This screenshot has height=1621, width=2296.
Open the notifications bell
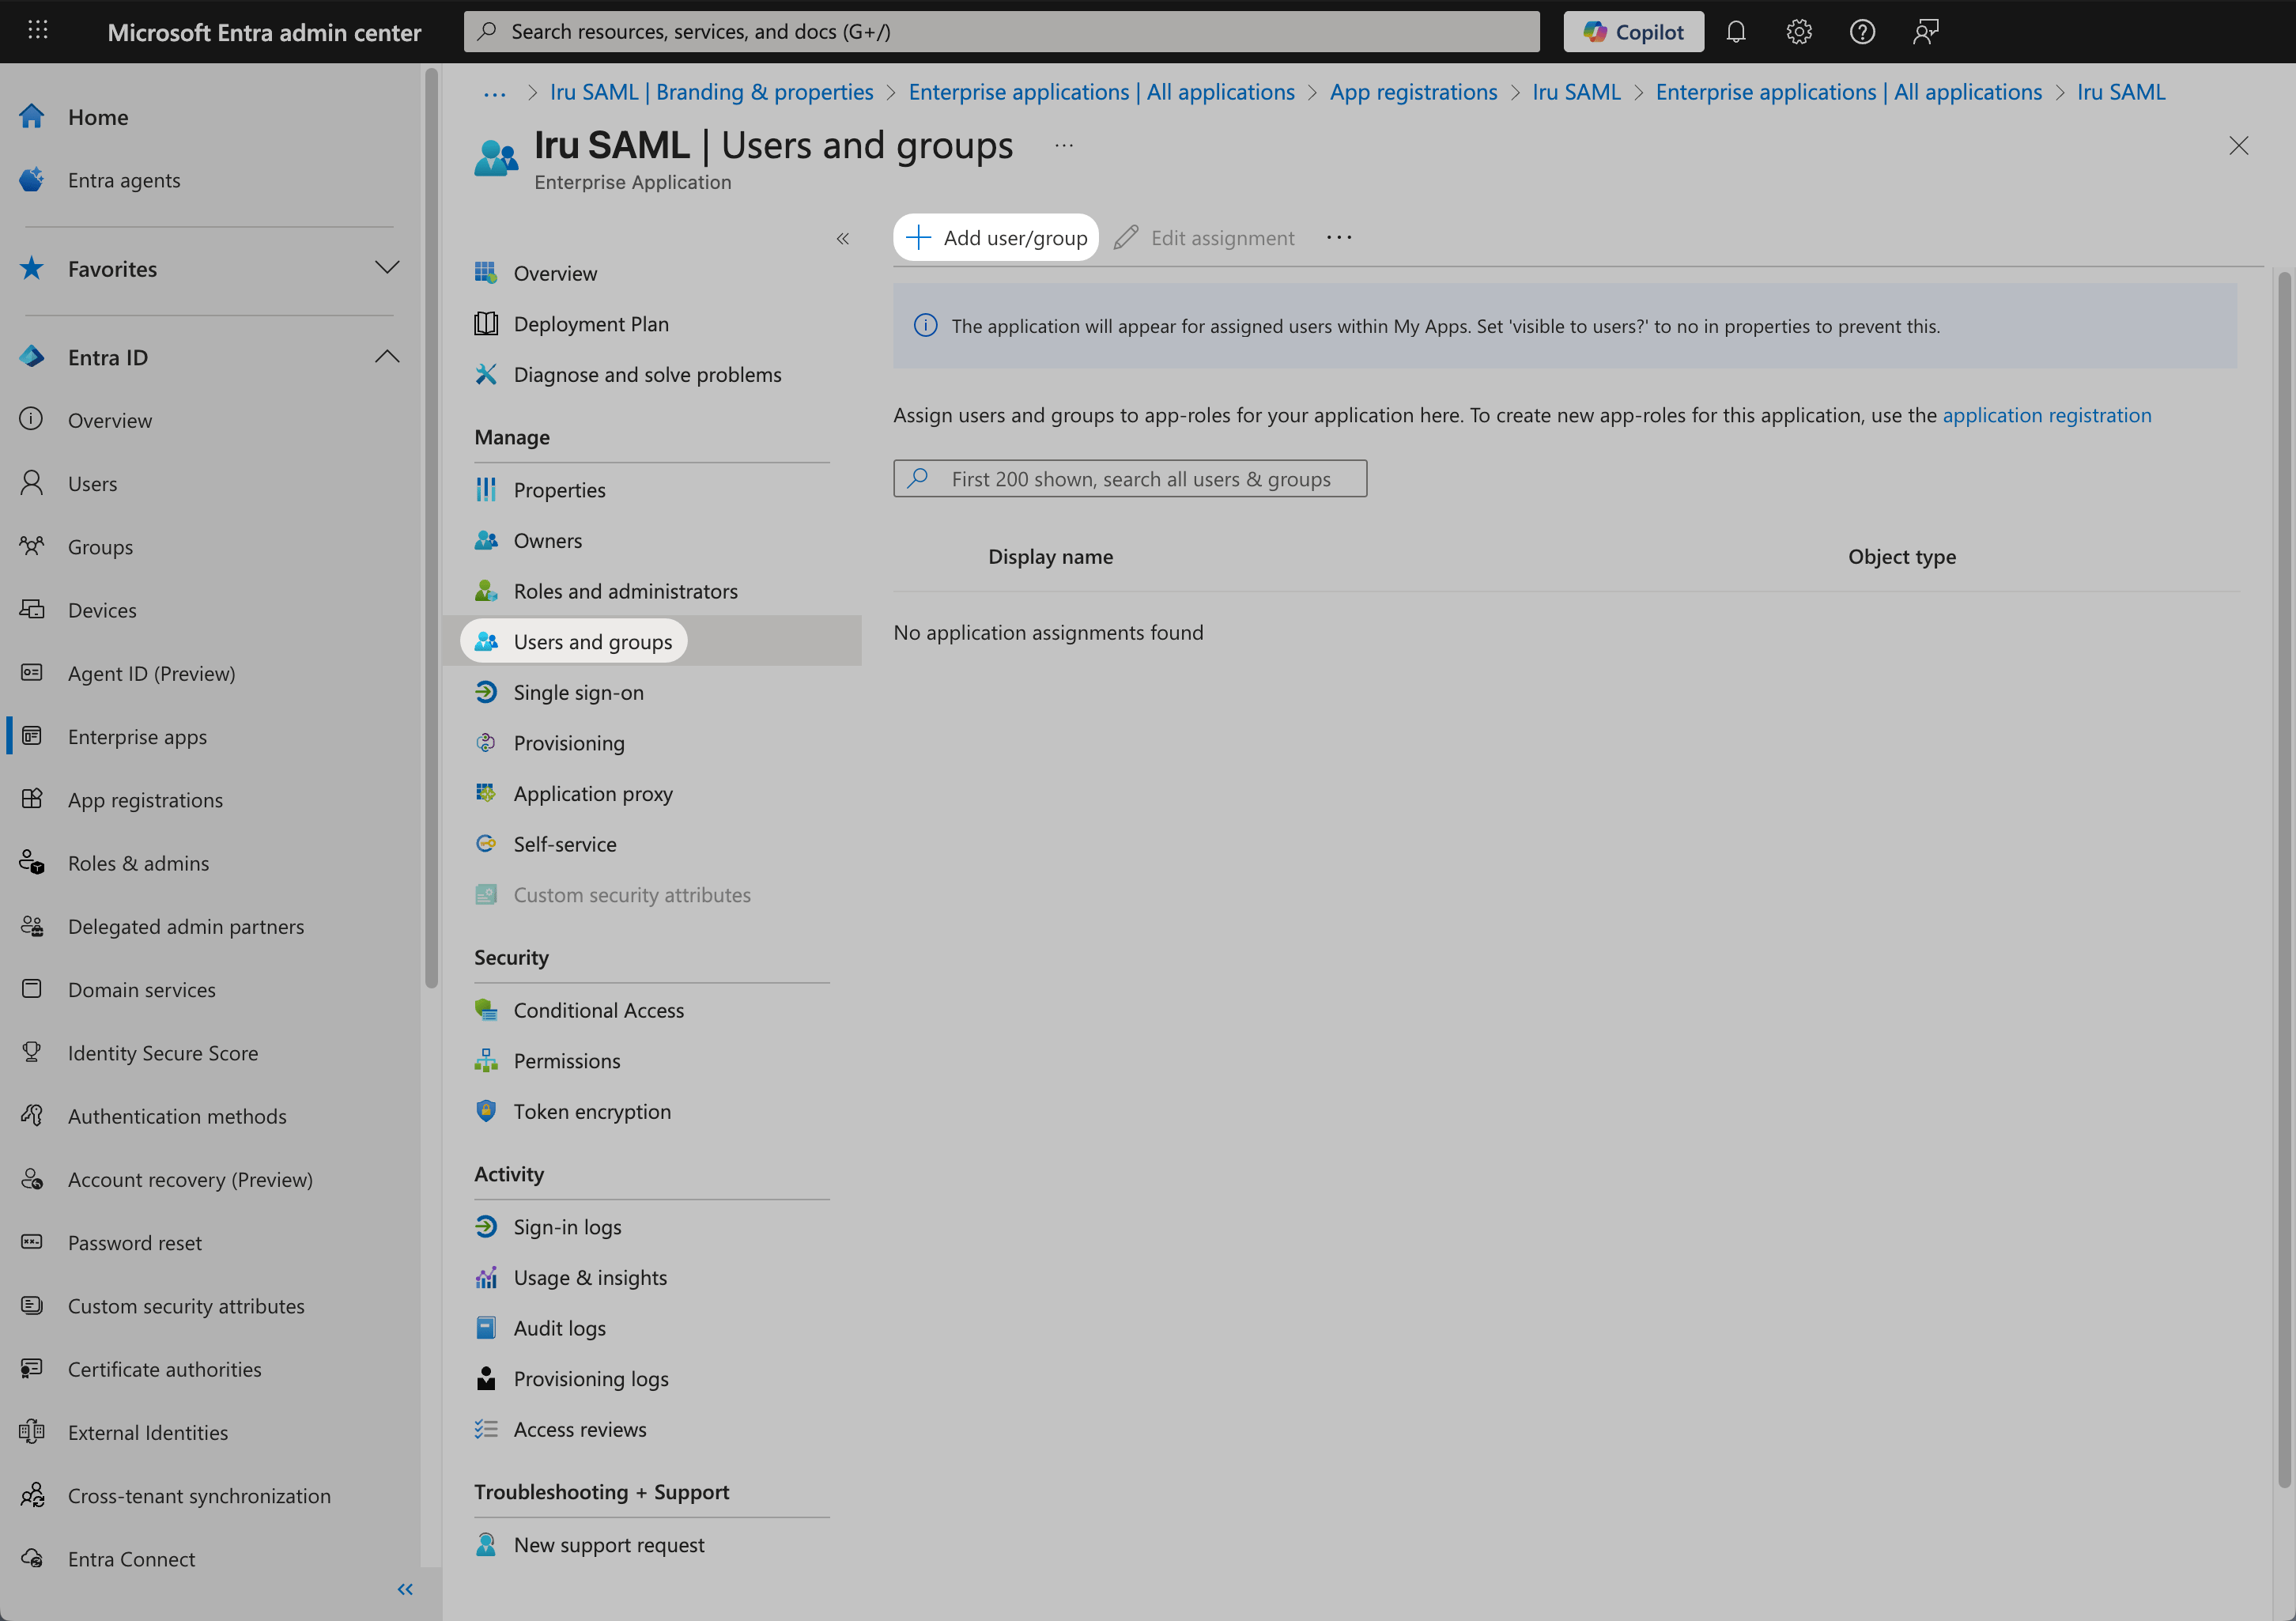click(x=1736, y=32)
